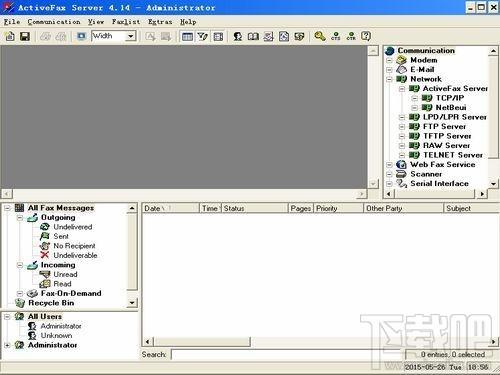Click the gold key toolbar icon
Image resolution: width=500 pixels, height=375 pixels.
(x=320, y=36)
